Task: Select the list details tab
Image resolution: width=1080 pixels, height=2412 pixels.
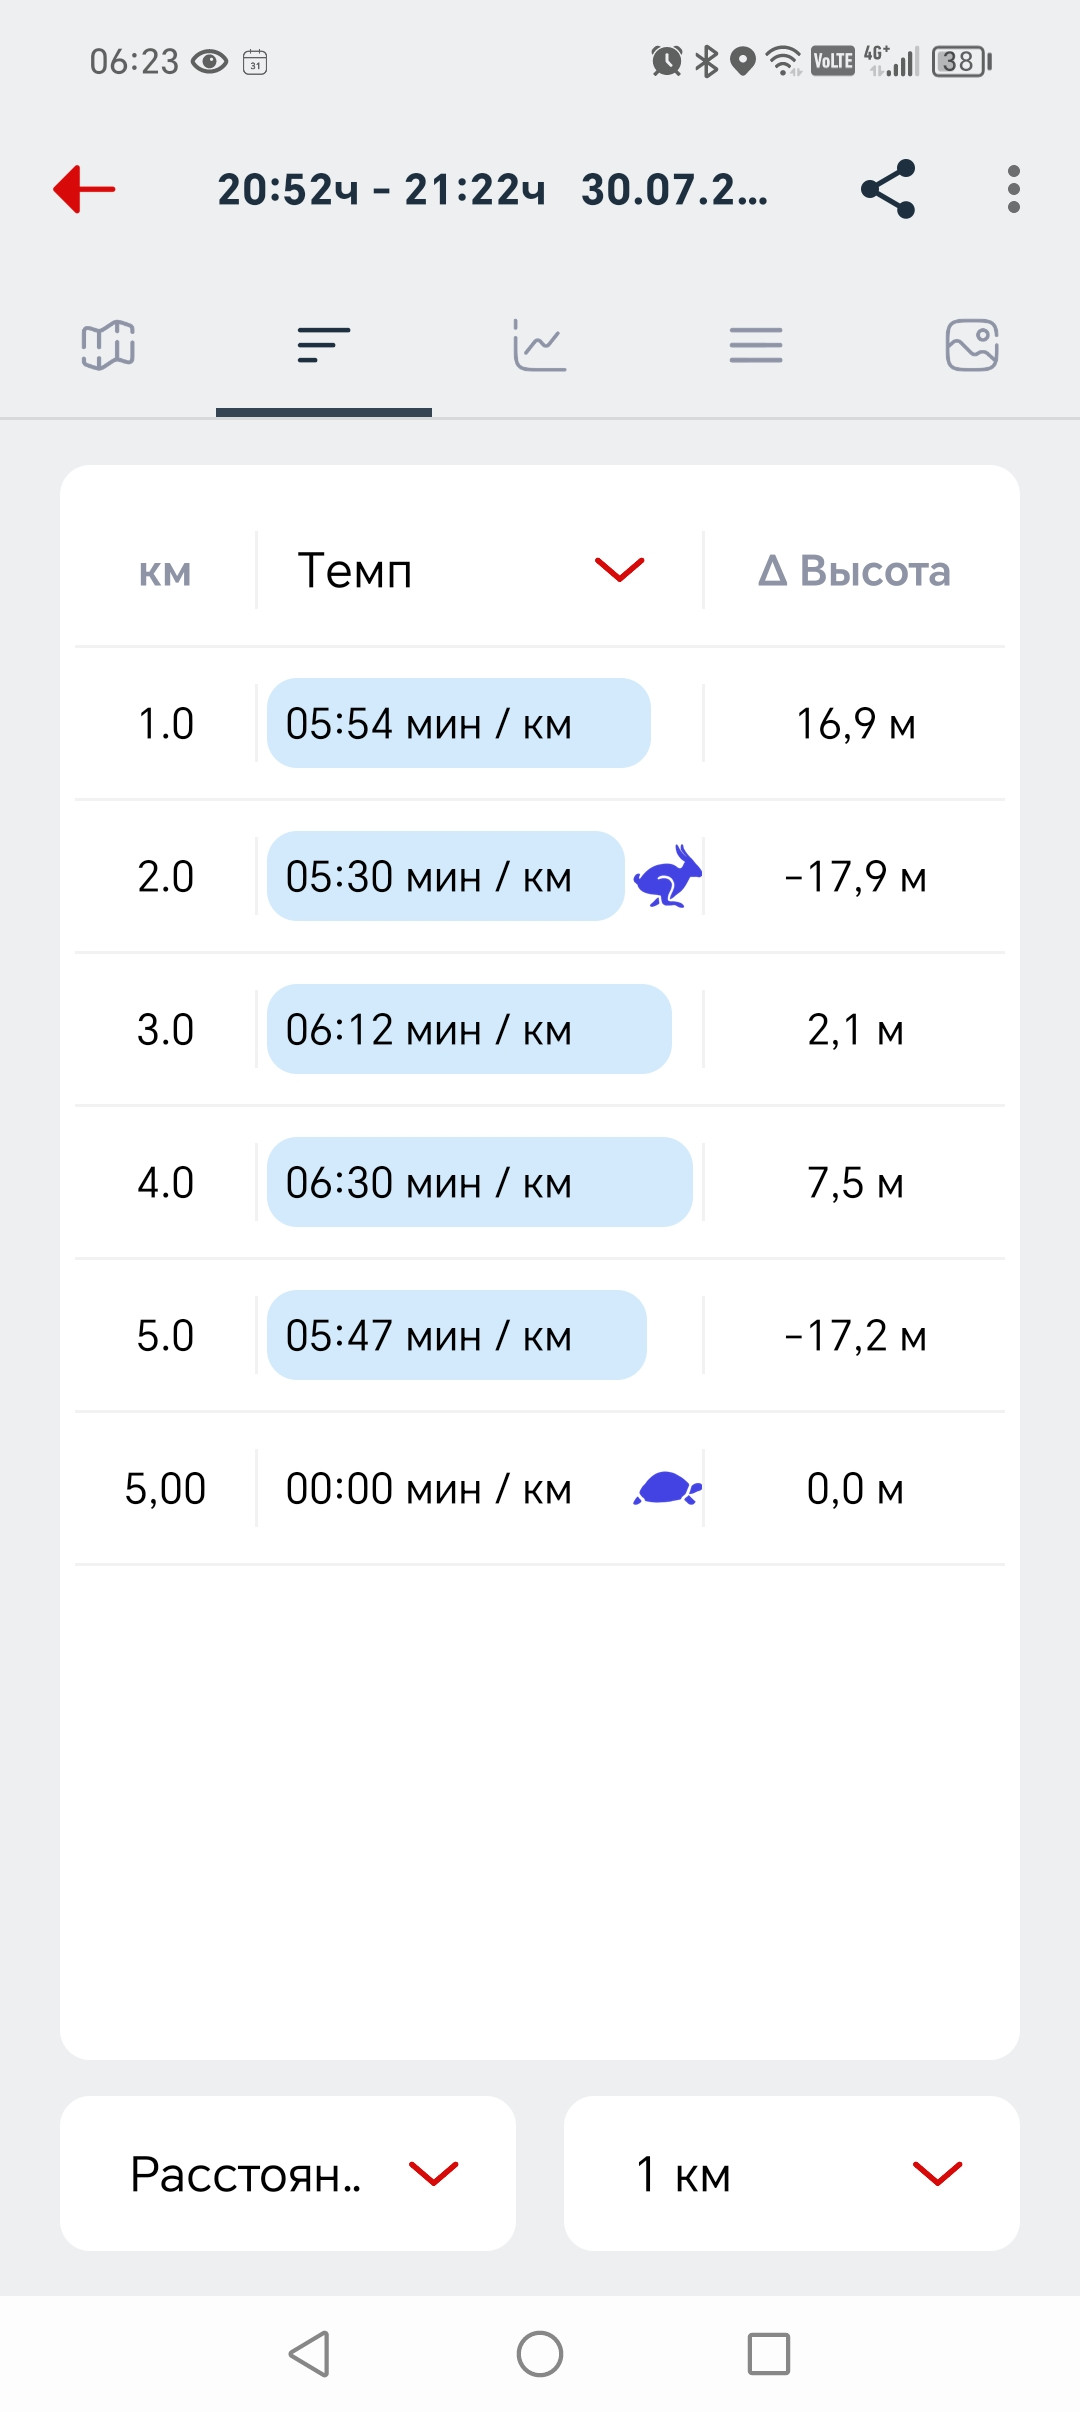Action: click(x=756, y=346)
